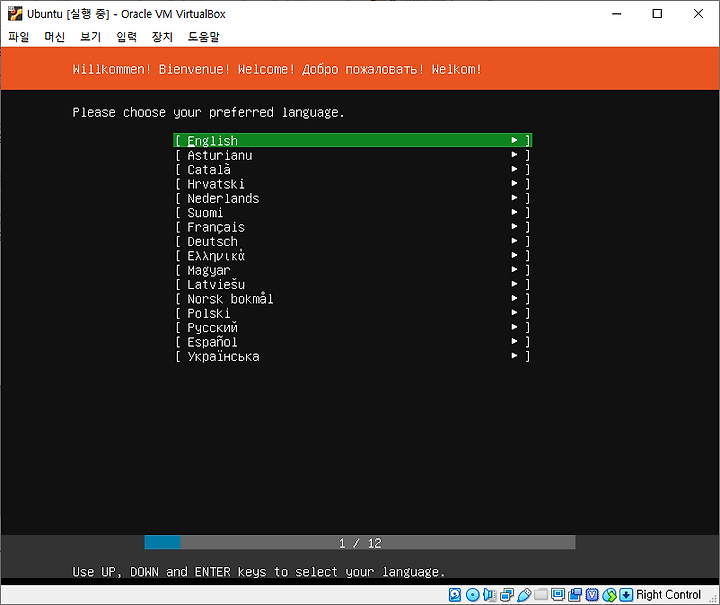Expand the arrow on the Español row

[515, 341]
